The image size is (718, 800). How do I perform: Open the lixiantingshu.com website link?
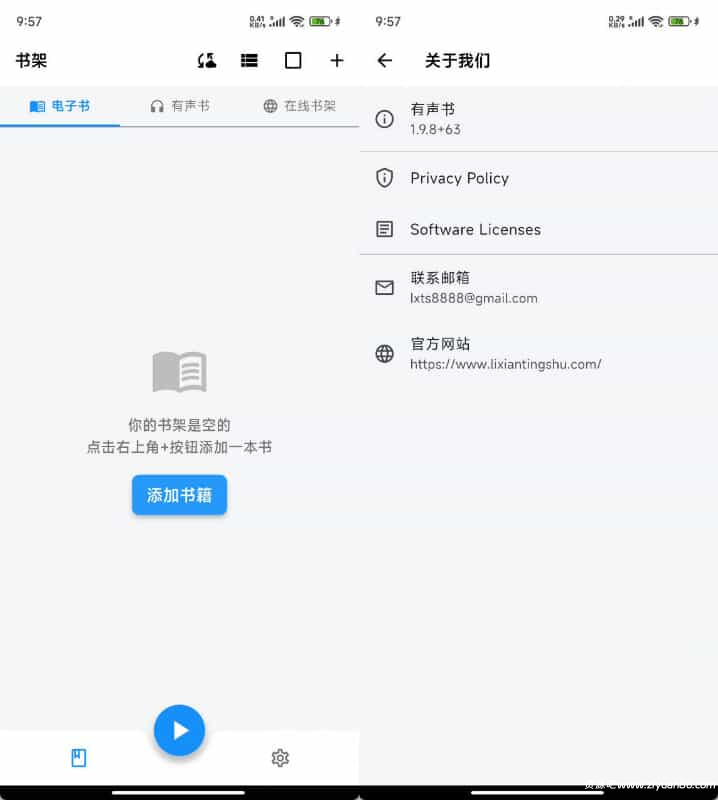coord(505,364)
